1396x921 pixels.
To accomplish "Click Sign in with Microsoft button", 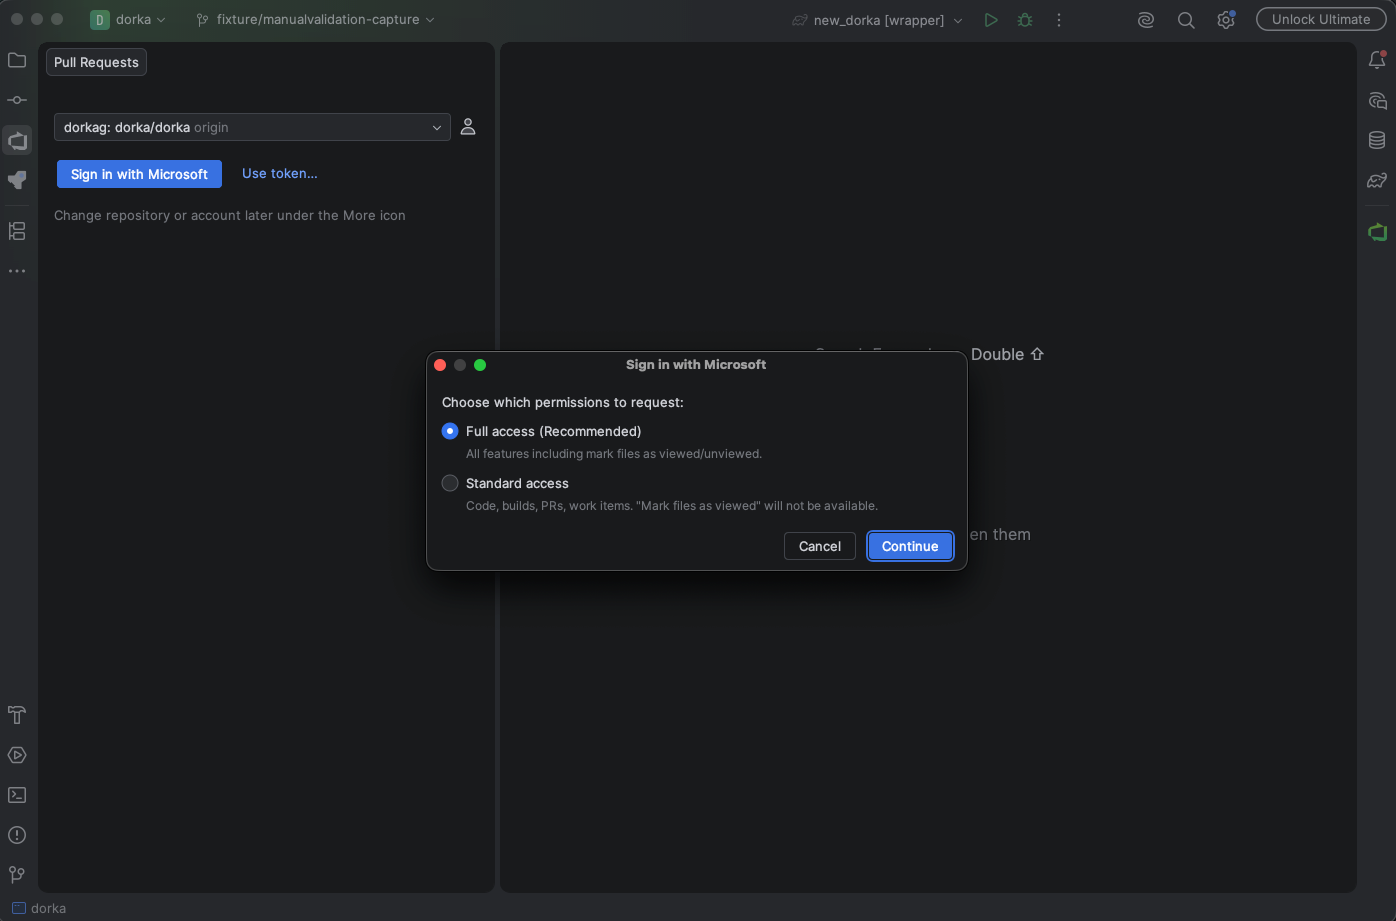I will pyautogui.click(x=139, y=174).
